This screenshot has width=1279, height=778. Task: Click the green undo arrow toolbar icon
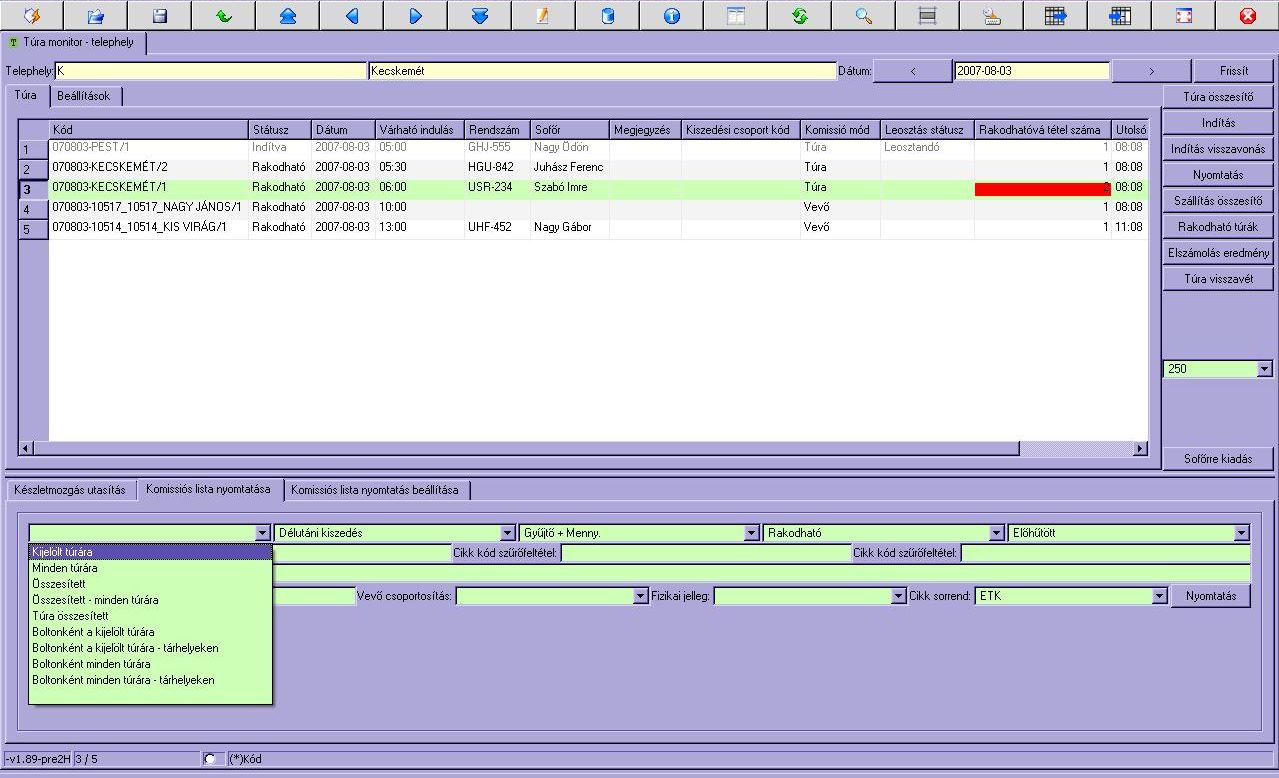223,15
